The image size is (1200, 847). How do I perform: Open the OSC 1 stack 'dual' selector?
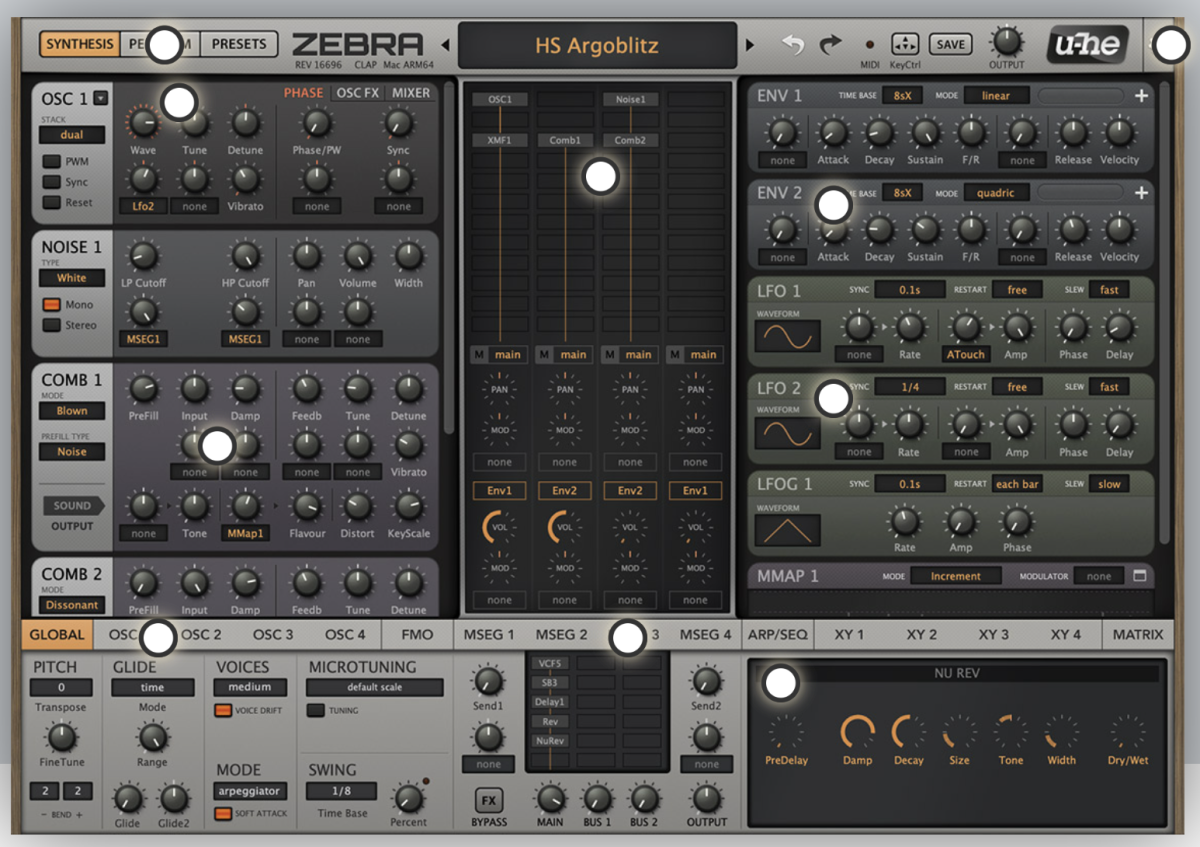(72, 135)
